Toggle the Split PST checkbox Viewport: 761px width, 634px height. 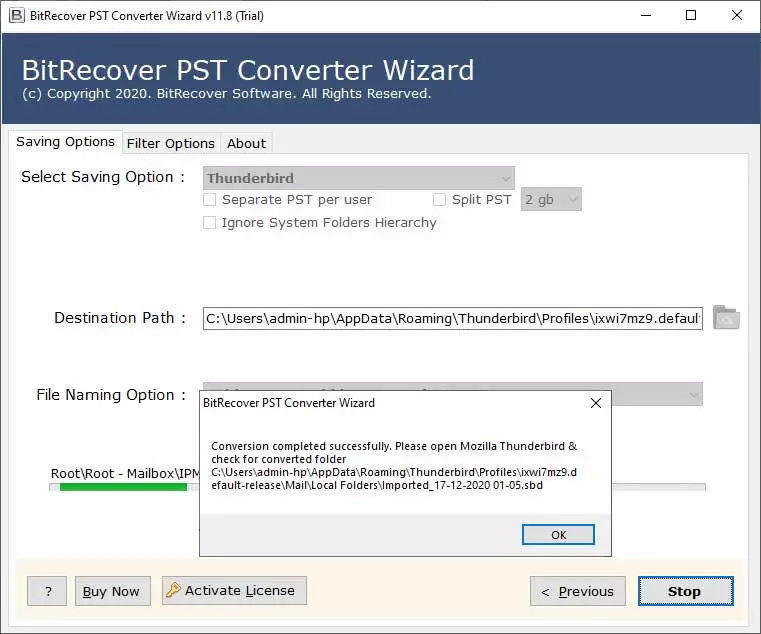click(x=439, y=200)
